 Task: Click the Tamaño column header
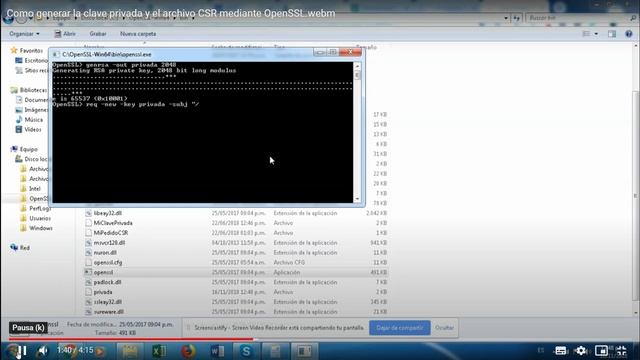pyautogui.click(x=367, y=47)
